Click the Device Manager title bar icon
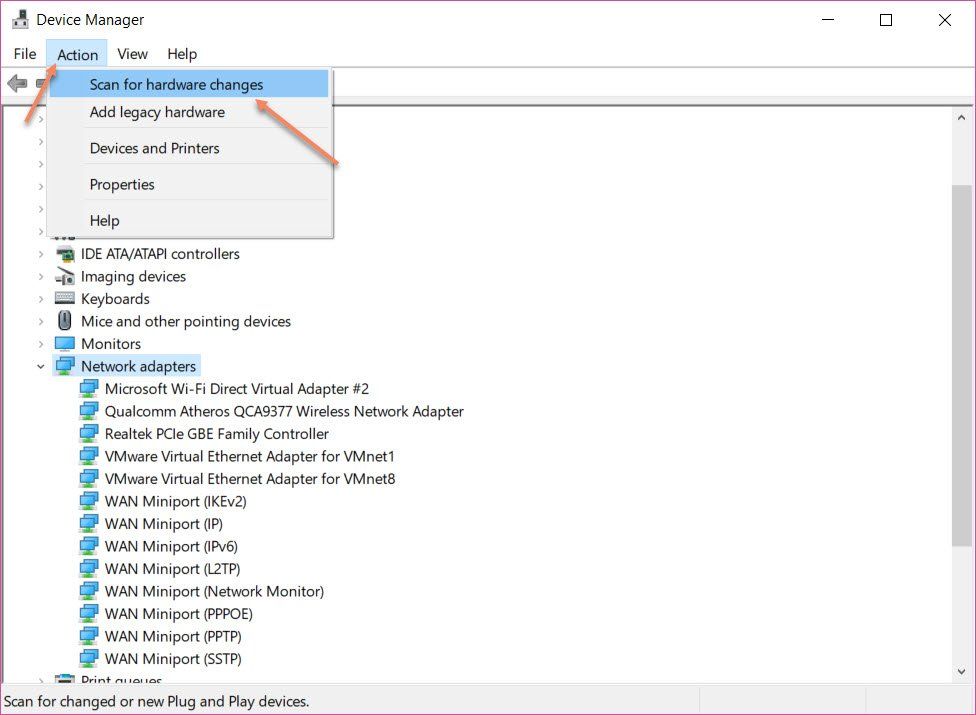This screenshot has width=976, height=715. (x=20, y=20)
